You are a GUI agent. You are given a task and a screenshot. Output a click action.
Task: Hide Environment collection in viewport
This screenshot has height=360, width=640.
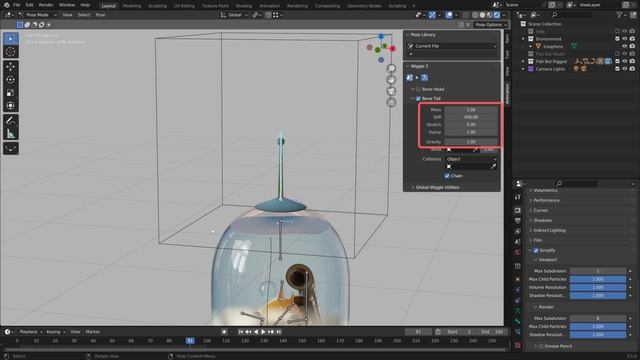click(x=624, y=39)
